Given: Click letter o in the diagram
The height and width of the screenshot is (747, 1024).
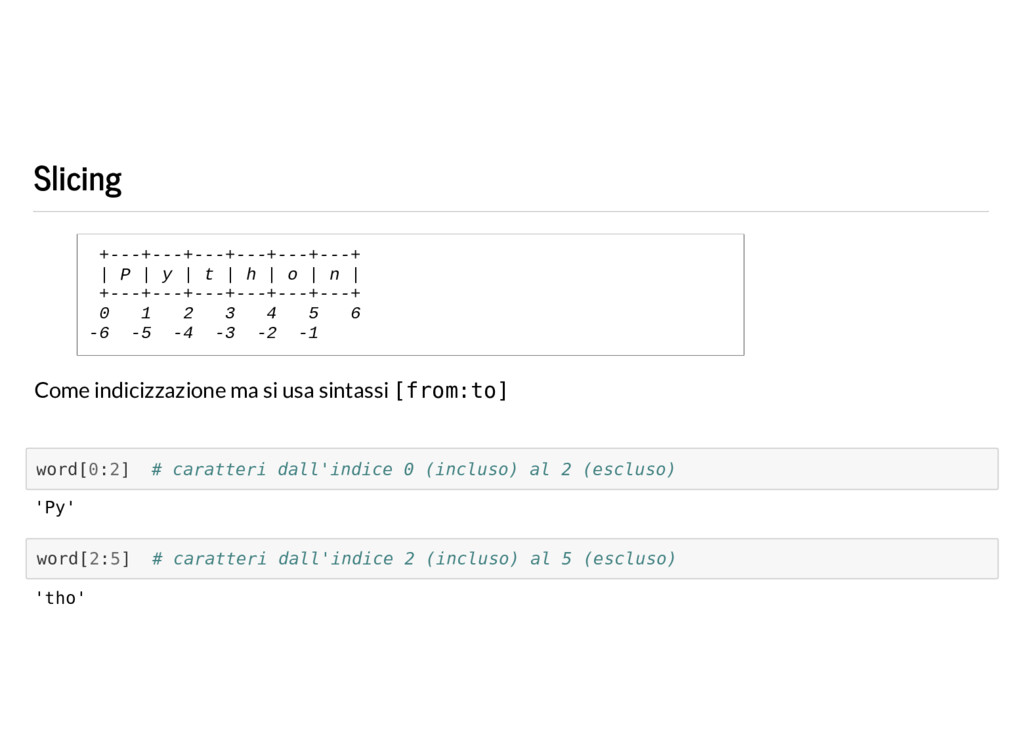Looking at the screenshot, I should [293, 275].
